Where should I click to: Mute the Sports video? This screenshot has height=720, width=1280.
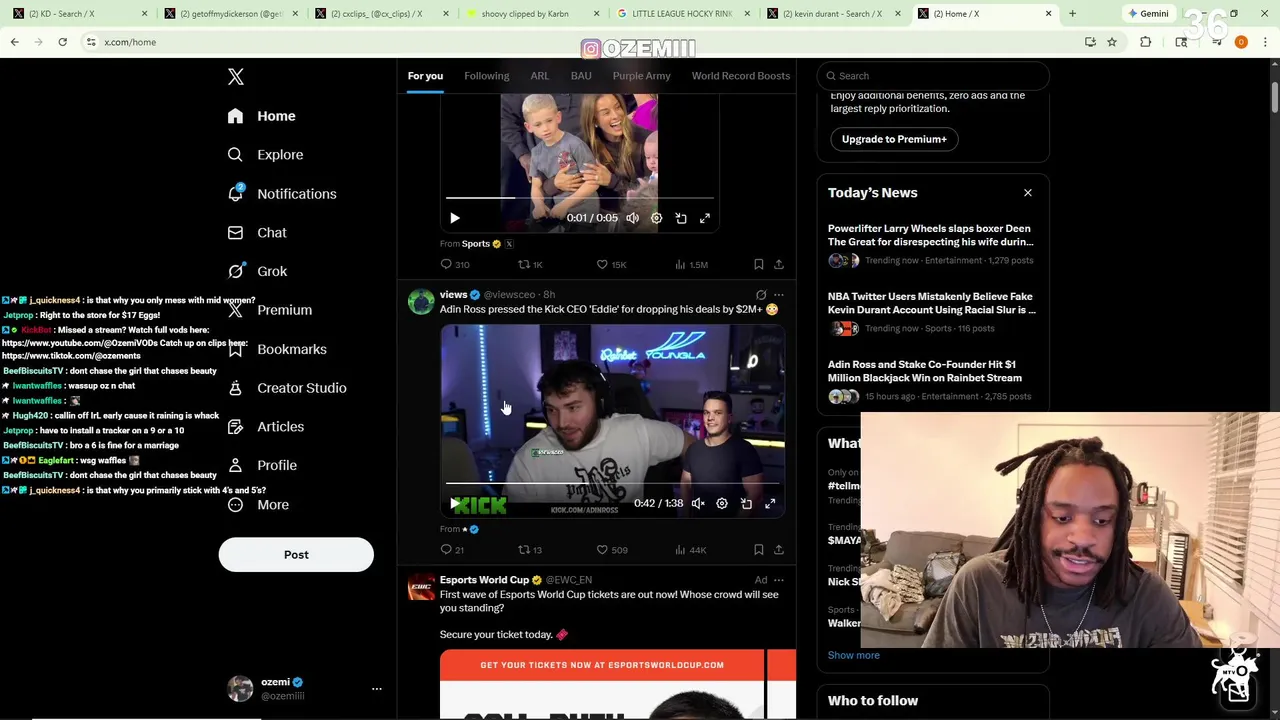click(633, 218)
